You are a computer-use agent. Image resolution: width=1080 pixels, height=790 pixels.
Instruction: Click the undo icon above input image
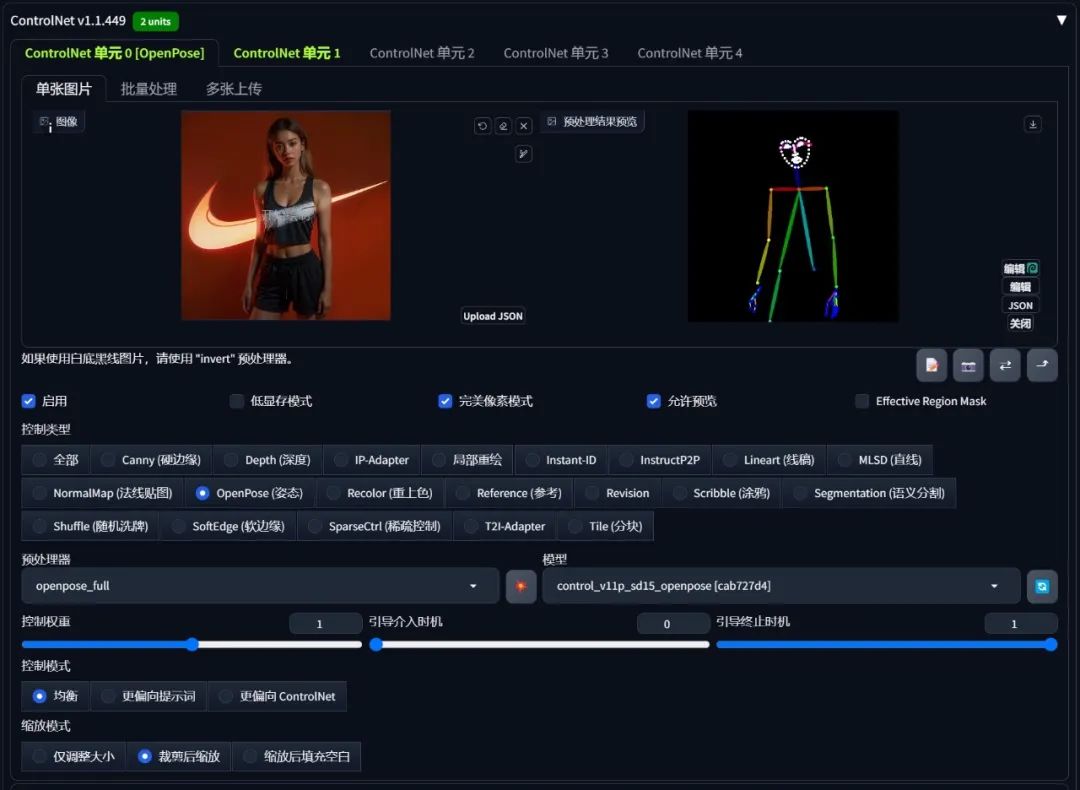[482, 126]
